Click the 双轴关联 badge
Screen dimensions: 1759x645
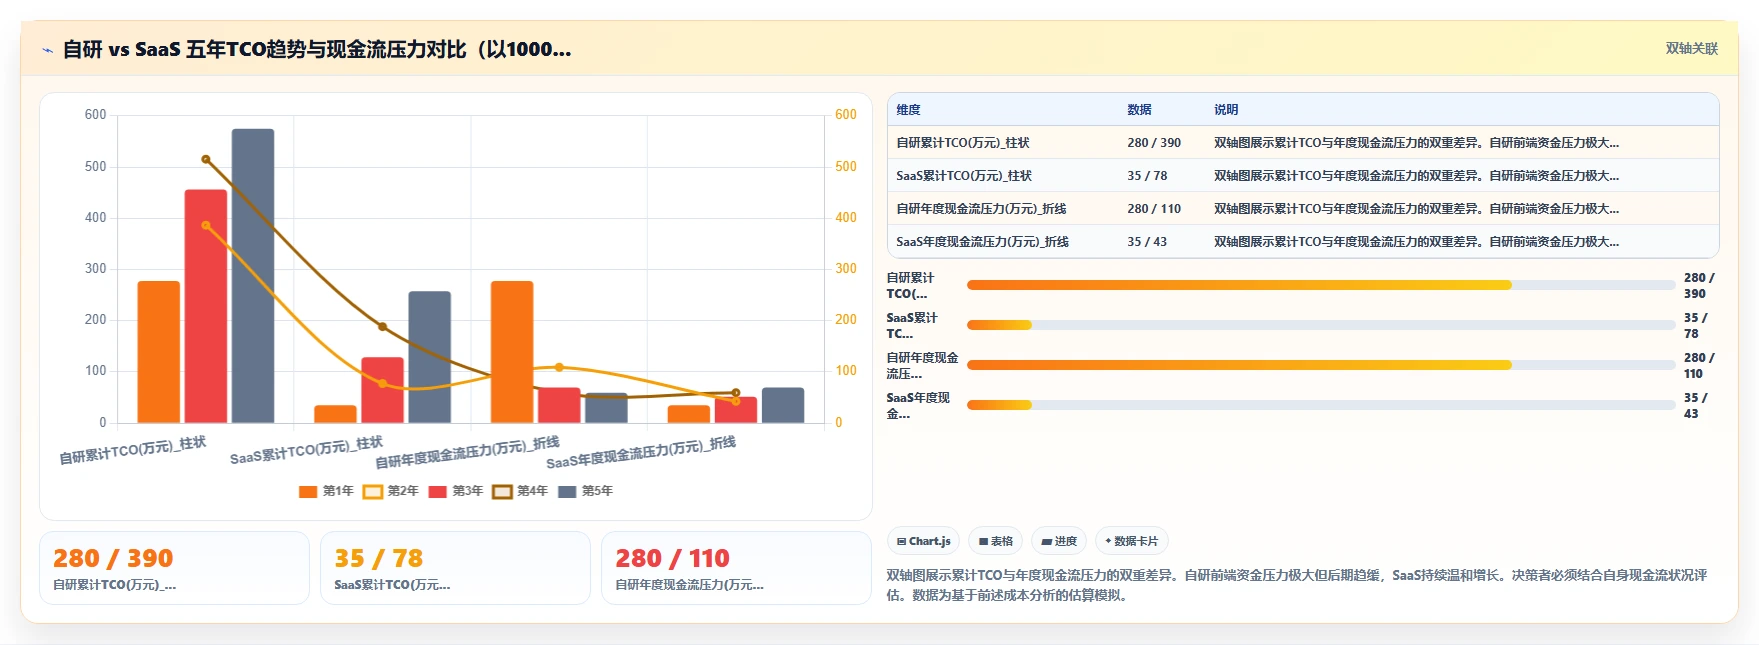click(1692, 49)
